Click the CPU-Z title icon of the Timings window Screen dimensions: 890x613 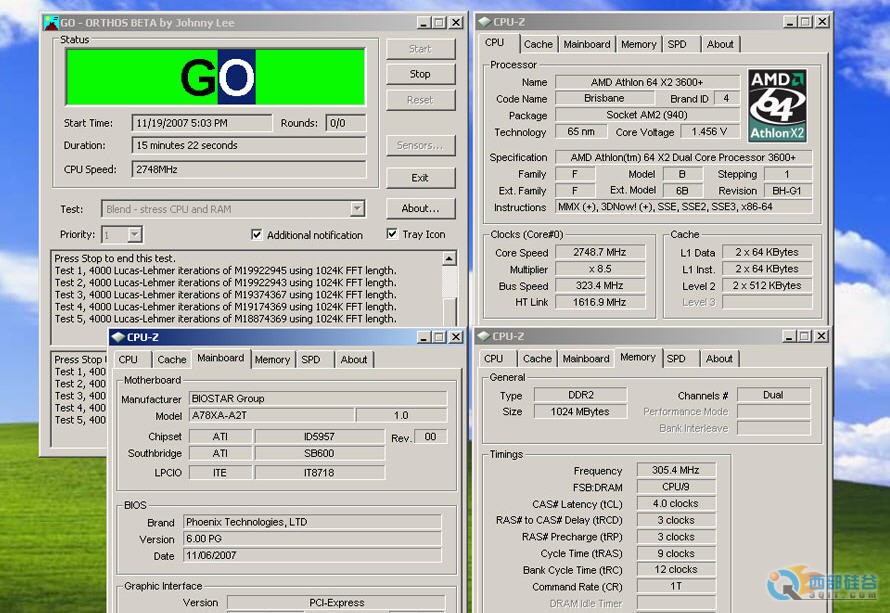(484, 336)
